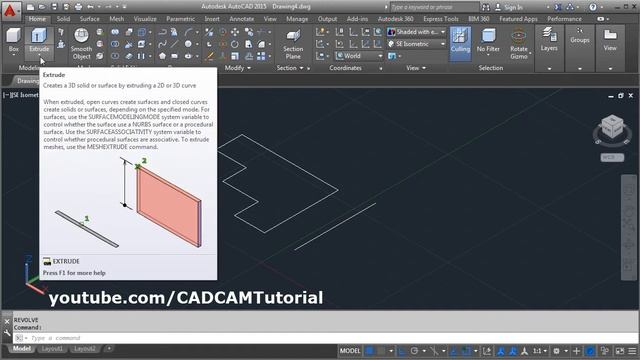Viewport: 640px width, 360px height.
Task: Click the search binoculars icon in title bar
Action: pyautogui.click(x=486, y=7)
